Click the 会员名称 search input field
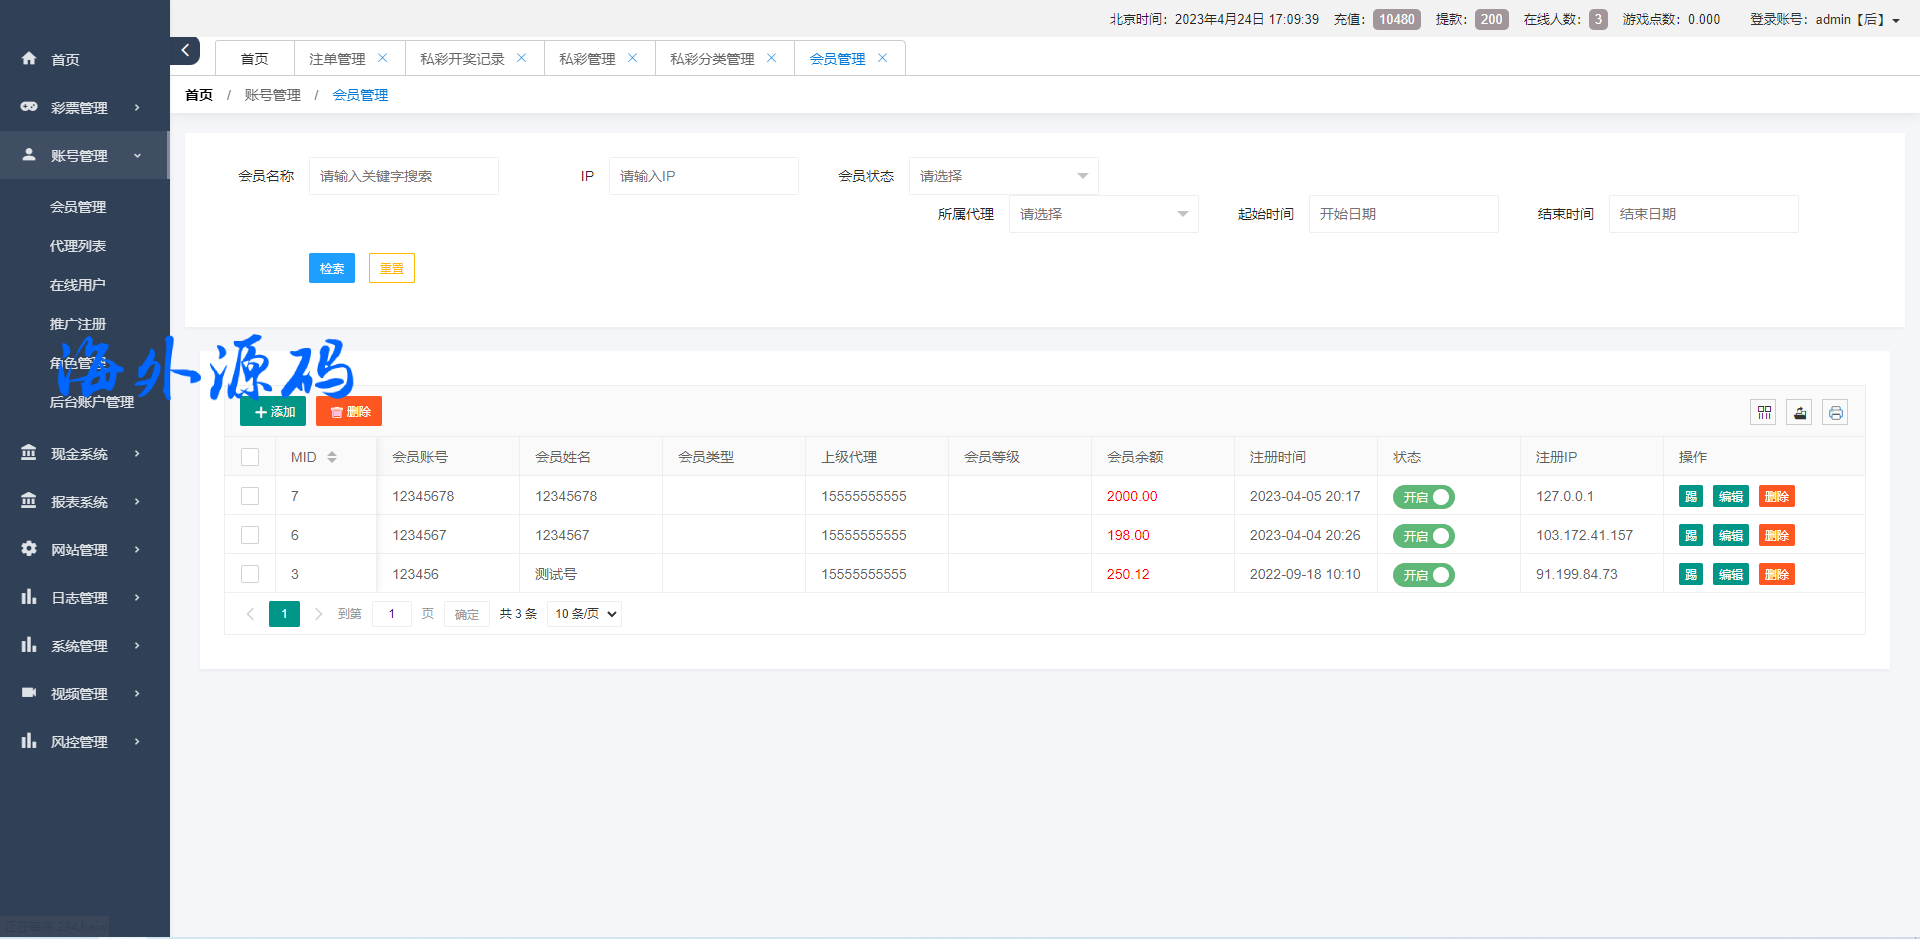 point(403,176)
